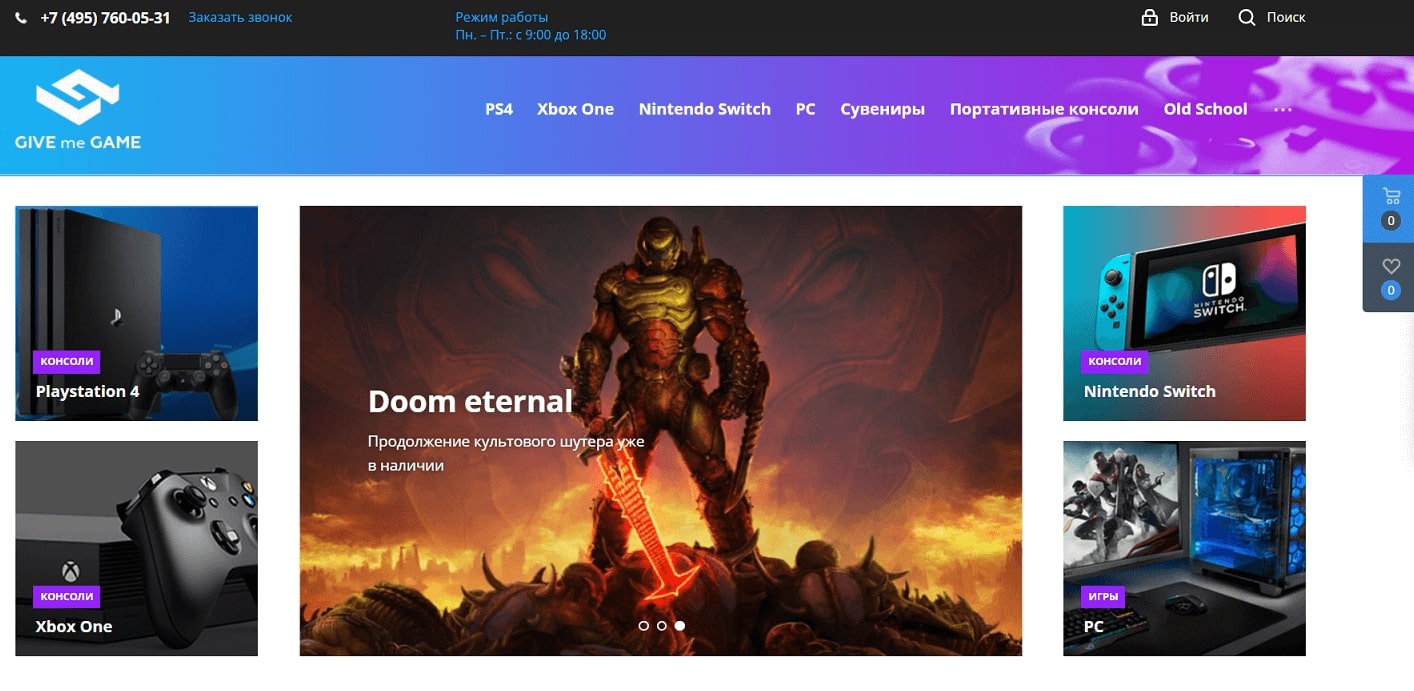
Task: Click the lock icon beside Войти
Action: pyautogui.click(x=1150, y=18)
